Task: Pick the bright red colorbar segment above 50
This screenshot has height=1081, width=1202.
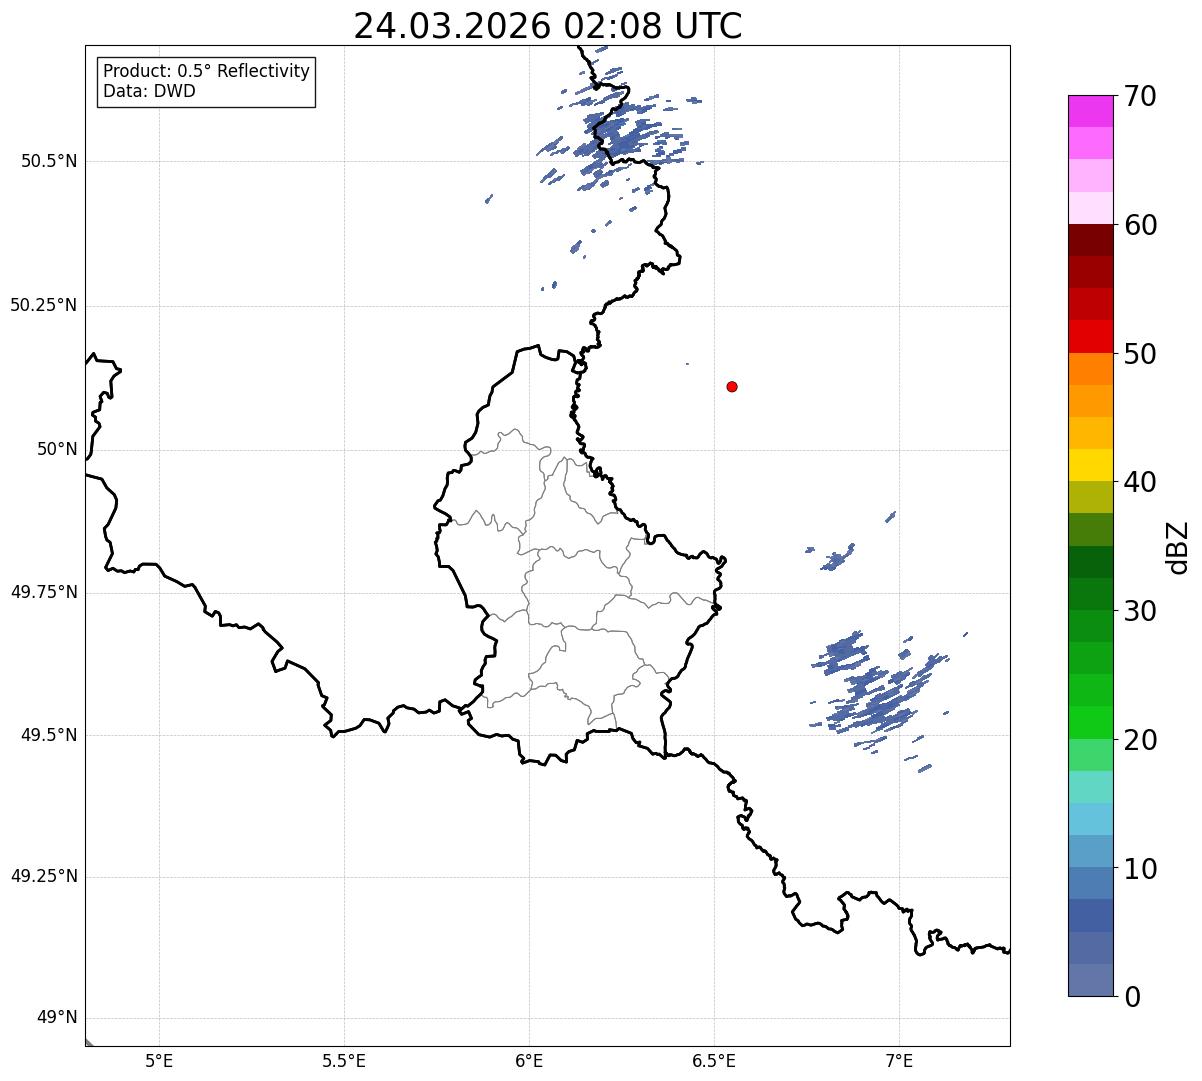Action: point(1091,337)
